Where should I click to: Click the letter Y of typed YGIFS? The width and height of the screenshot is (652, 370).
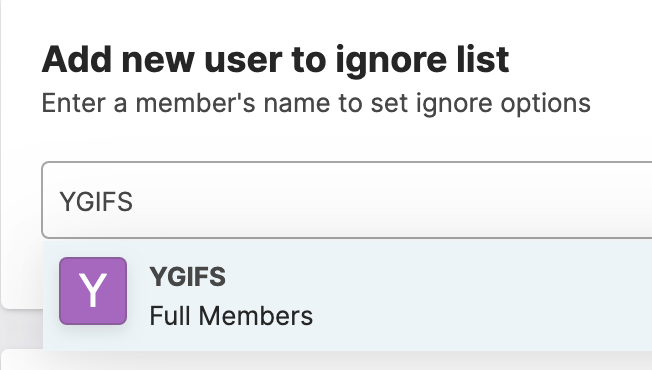pos(67,202)
